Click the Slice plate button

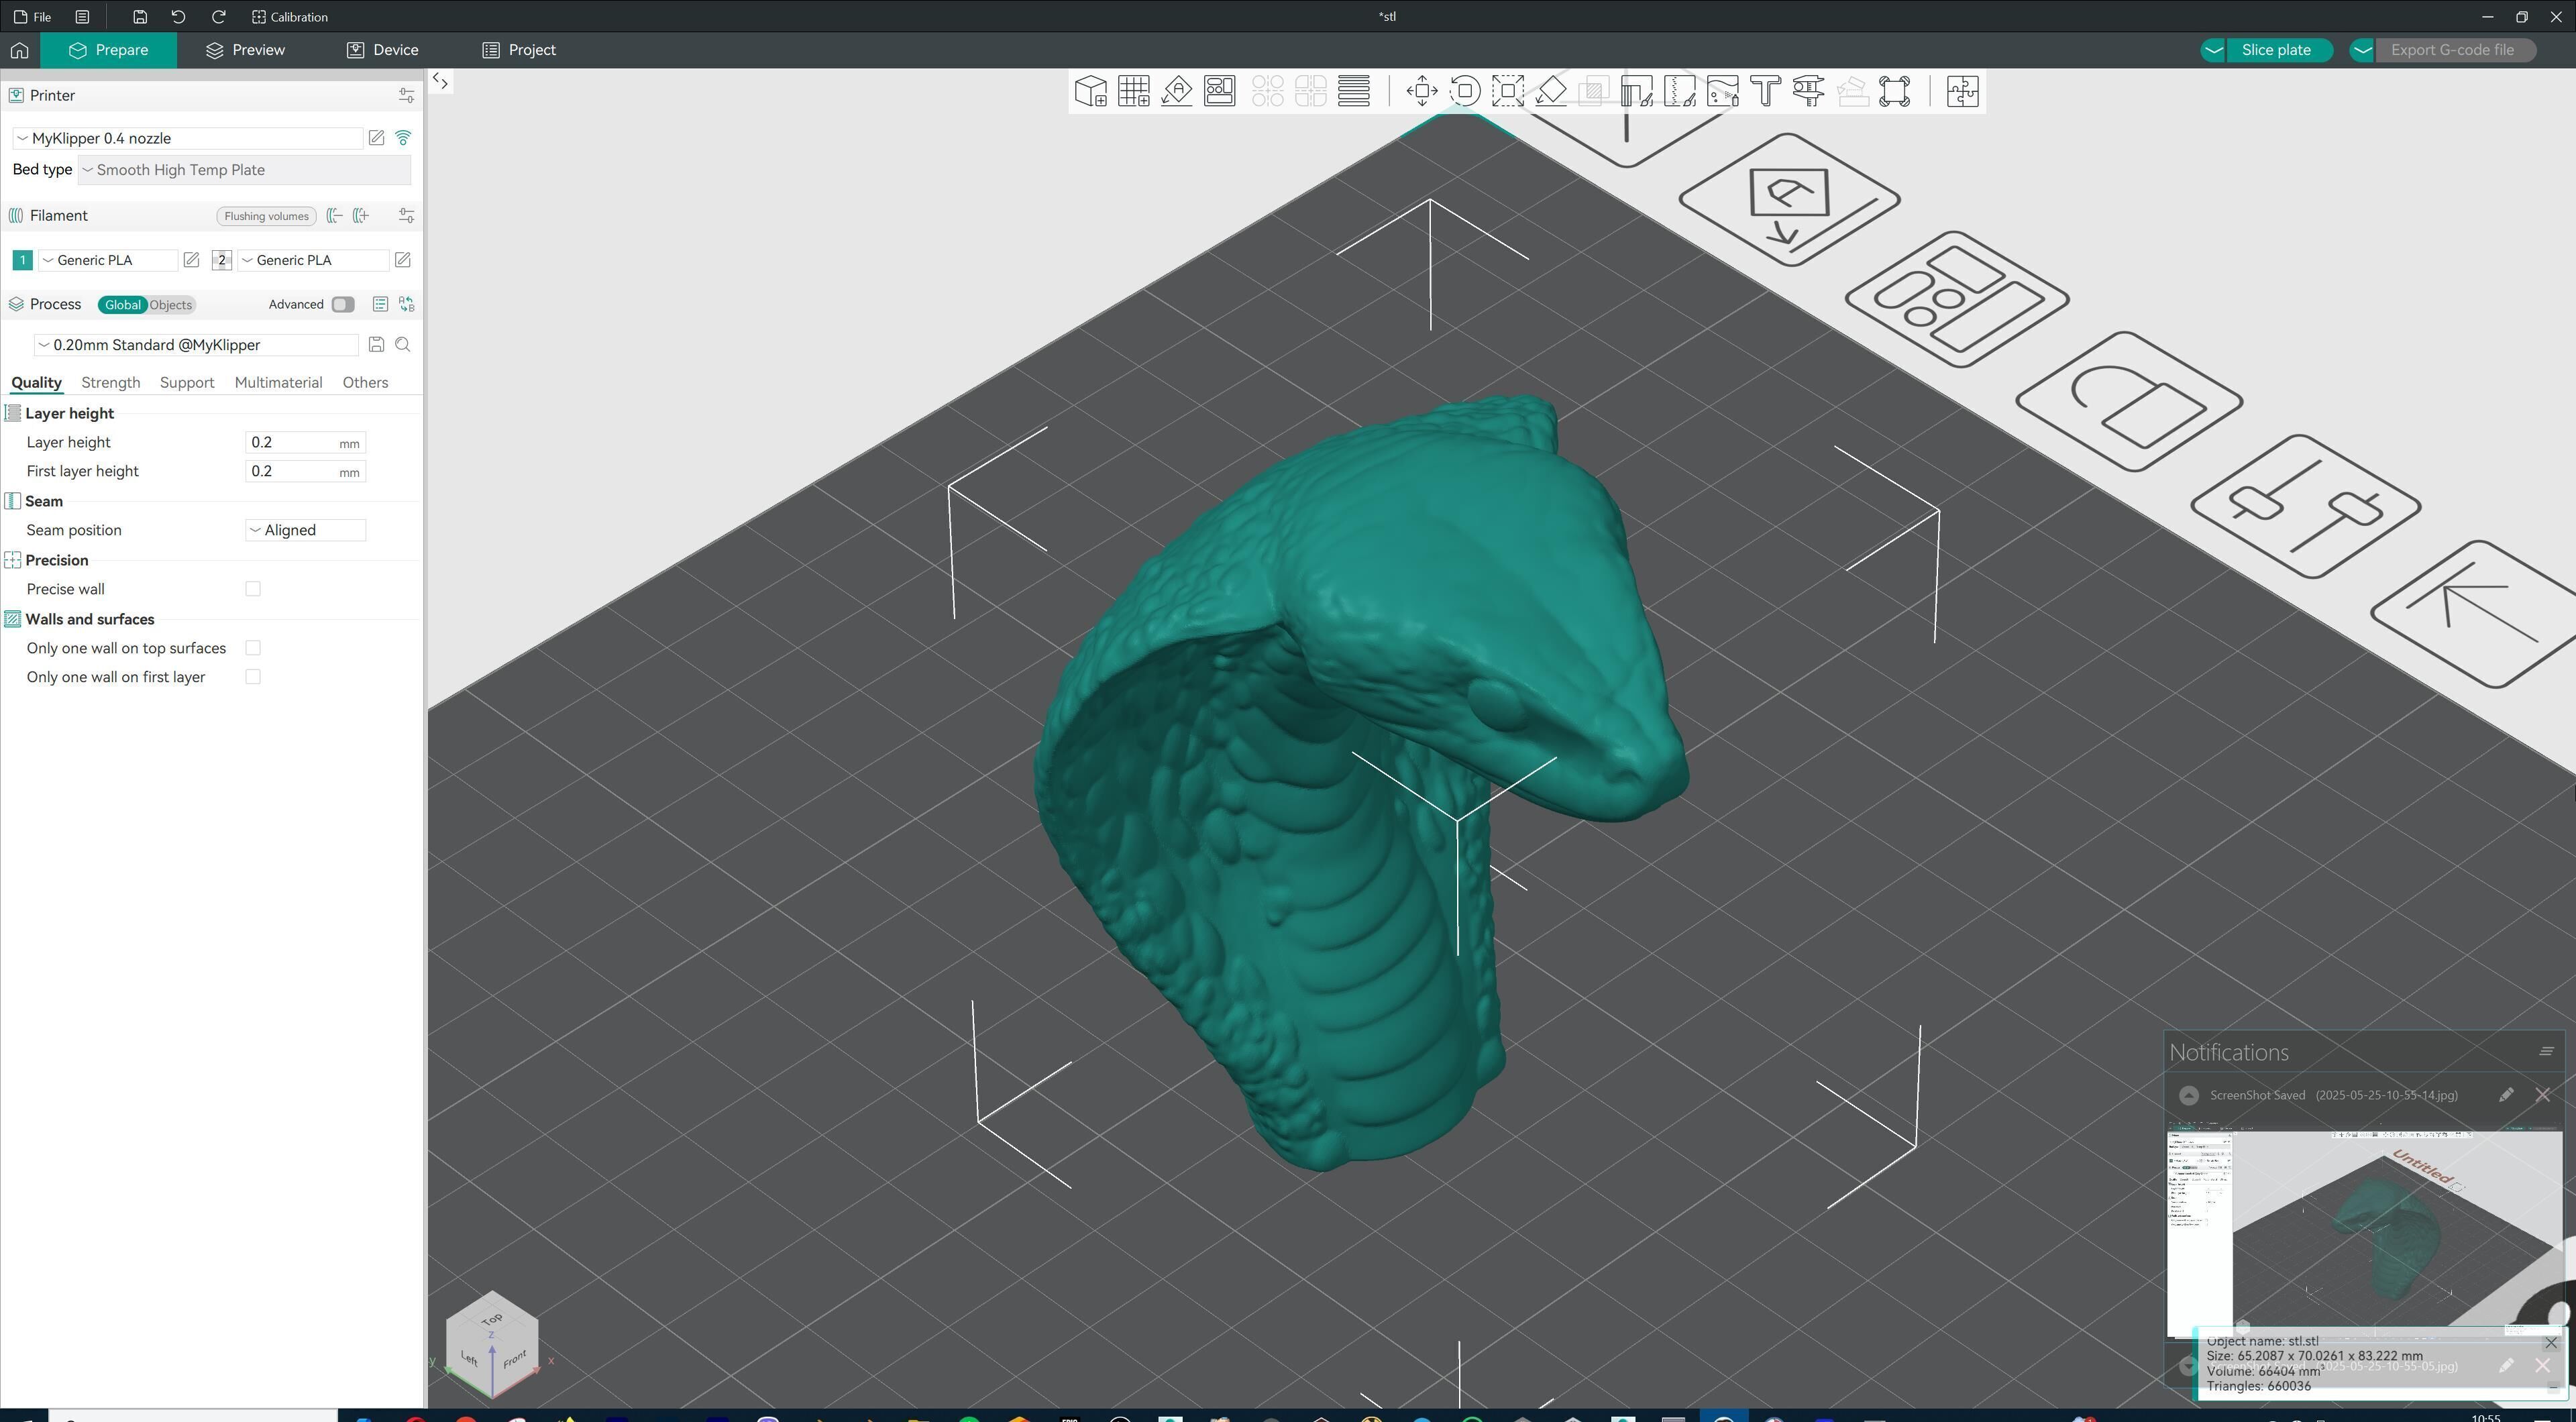pos(2276,50)
